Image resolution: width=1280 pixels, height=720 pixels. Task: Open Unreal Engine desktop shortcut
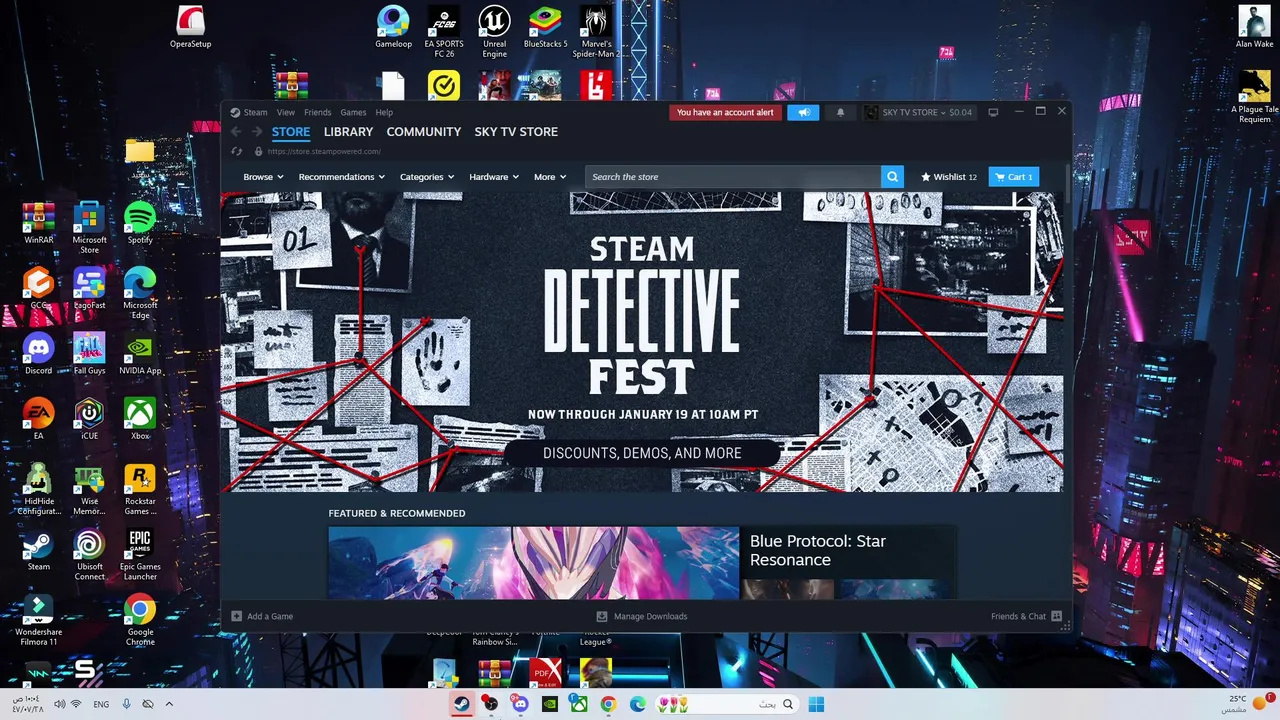pos(494,31)
